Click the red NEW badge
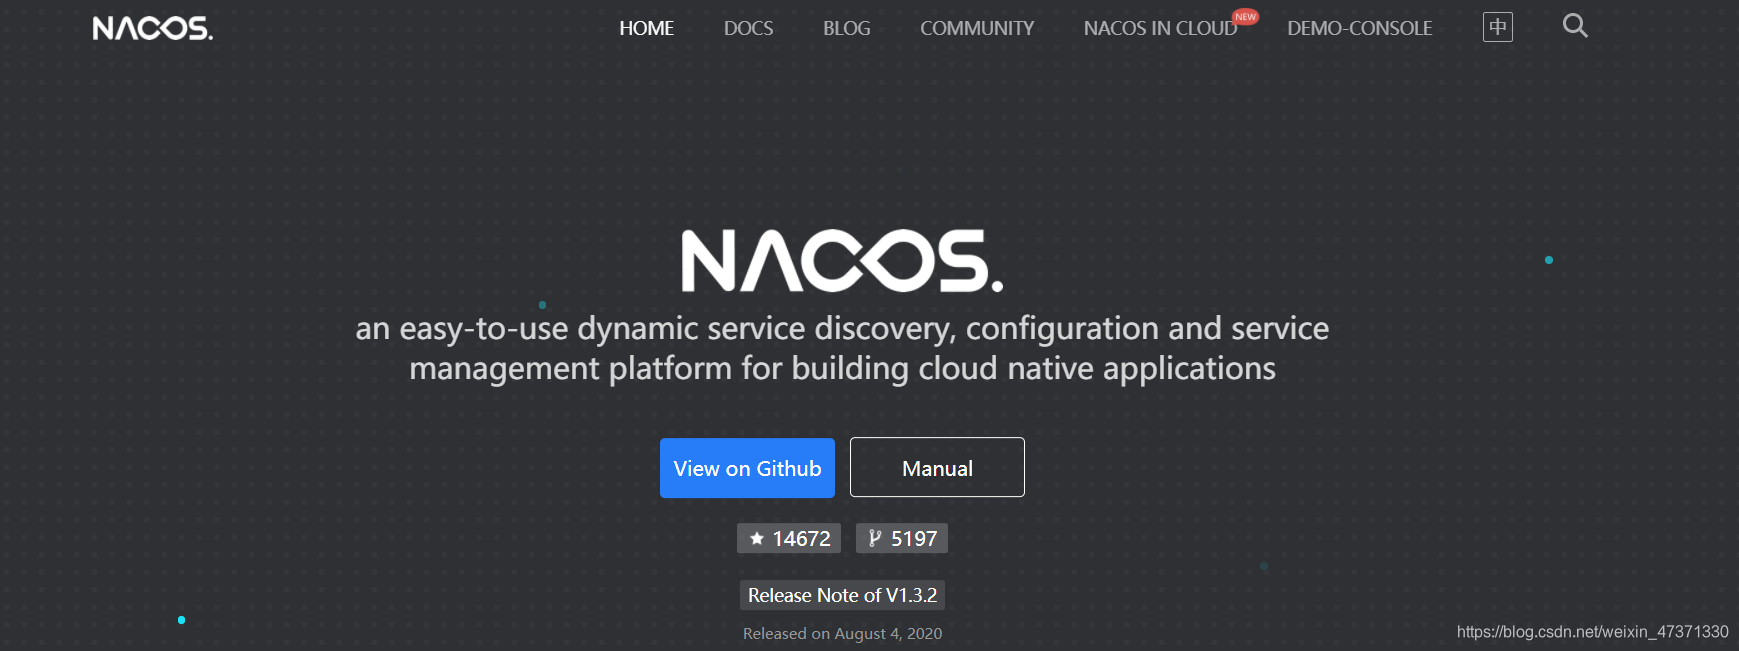 (x=1245, y=17)
